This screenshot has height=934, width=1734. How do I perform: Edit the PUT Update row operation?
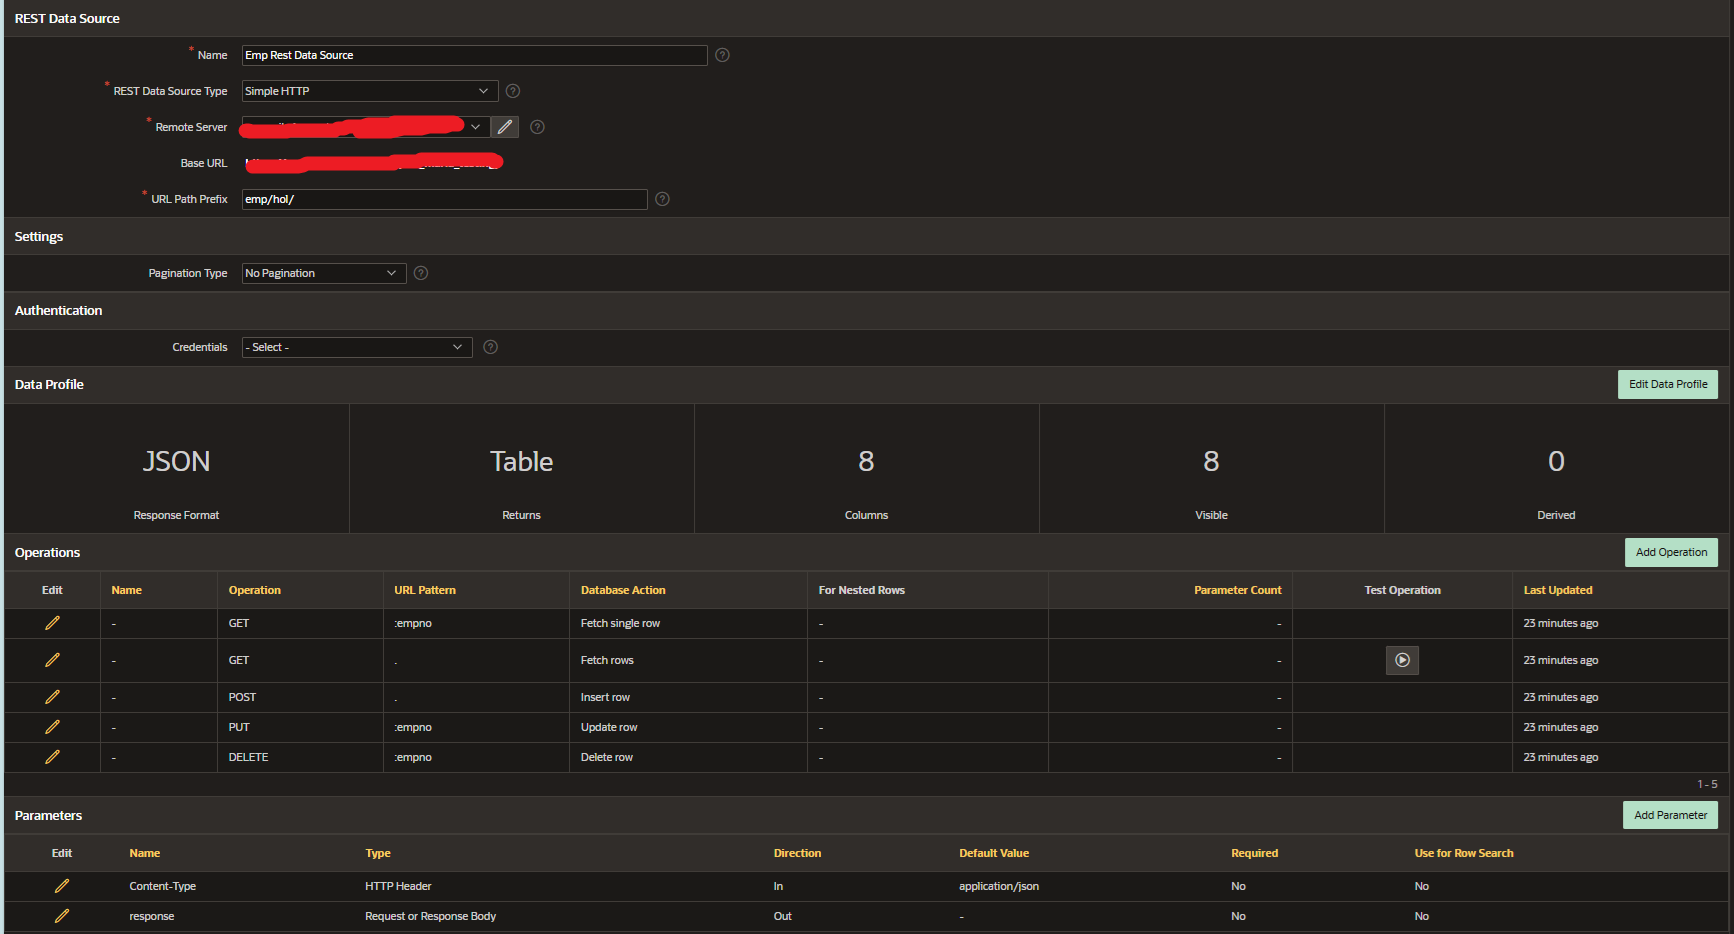point(52,727)
